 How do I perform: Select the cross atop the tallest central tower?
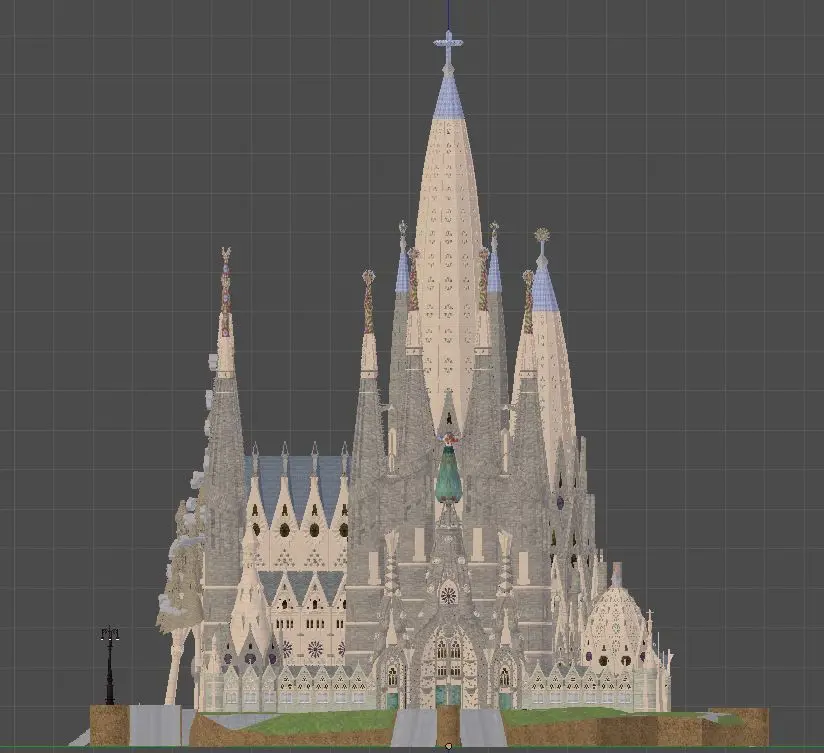coord(448,47)
